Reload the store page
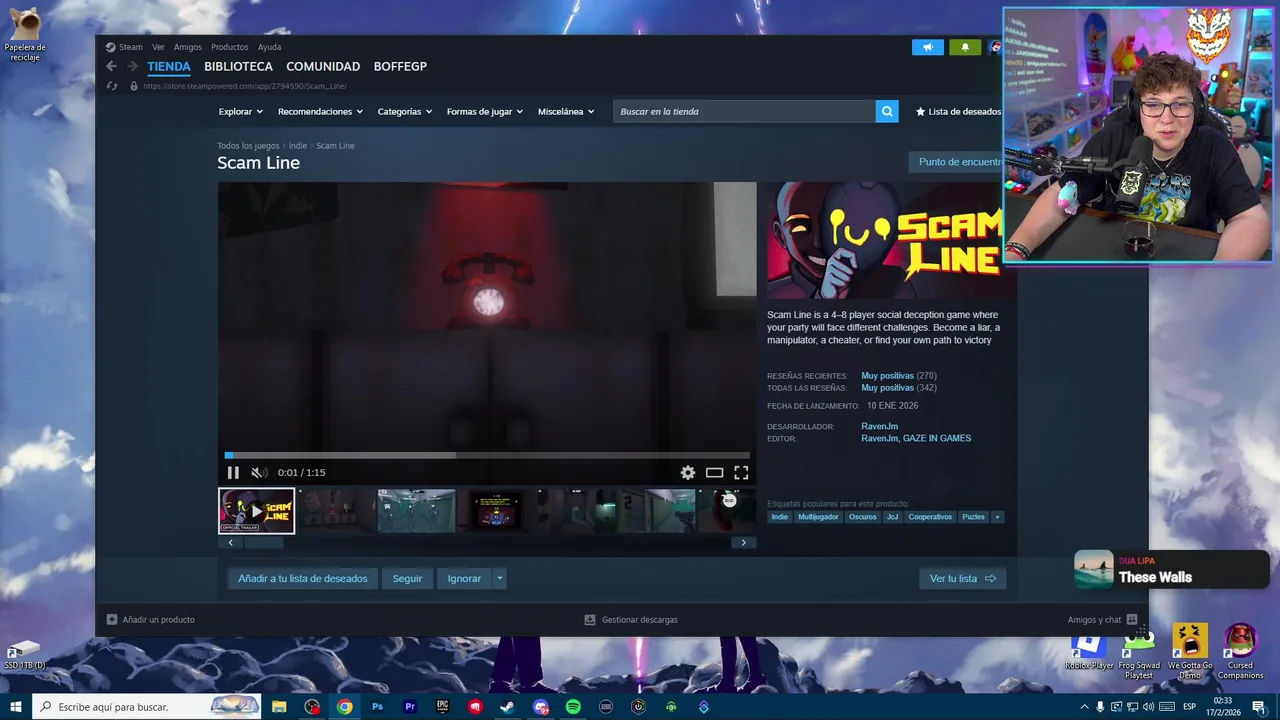The width and height of the screenshot is (1280, 720). [112, 86]
